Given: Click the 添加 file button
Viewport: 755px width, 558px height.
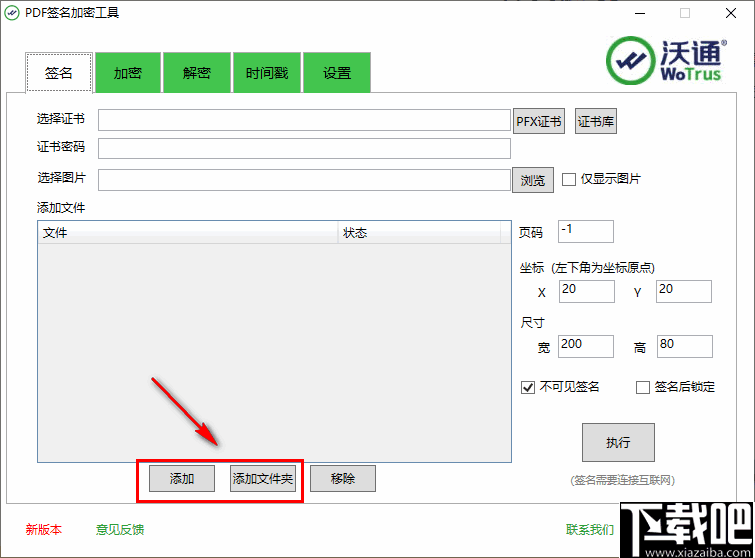Looking at the screenshot, I should pyautogui.click(x=182, y=479).
